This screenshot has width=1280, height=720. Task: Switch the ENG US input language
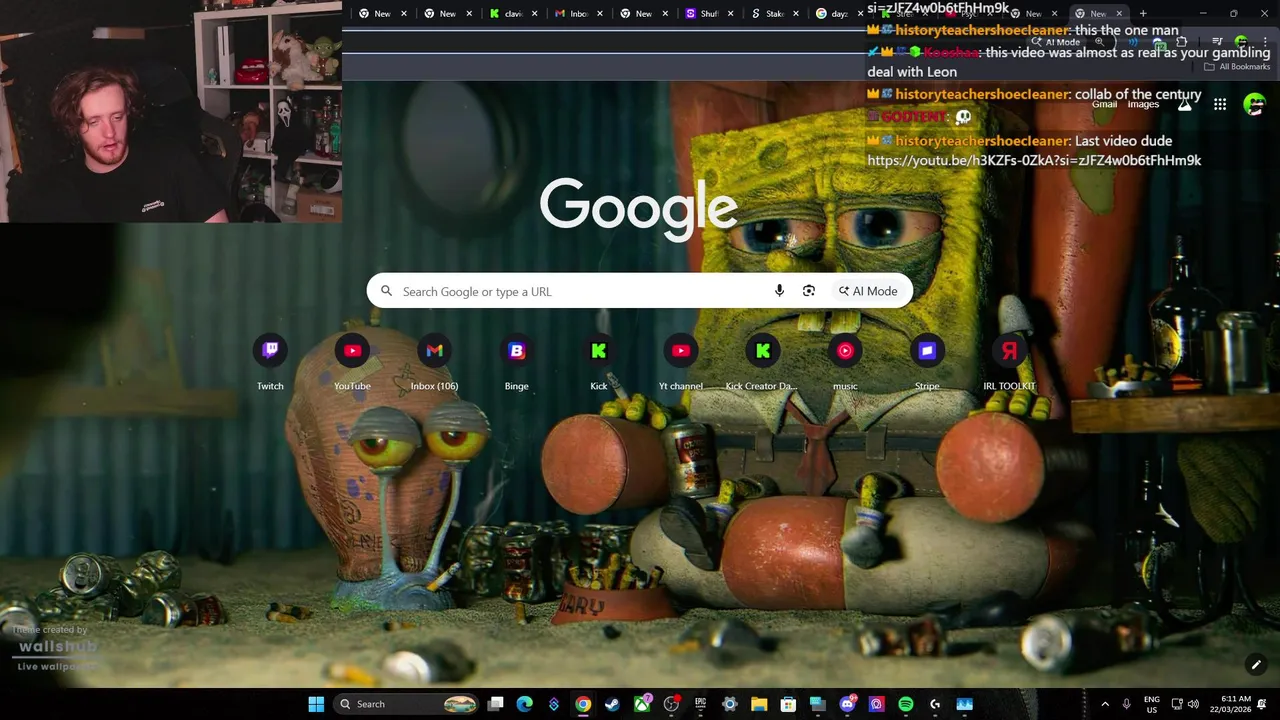pyautogui.click(x=1152, y=704)
